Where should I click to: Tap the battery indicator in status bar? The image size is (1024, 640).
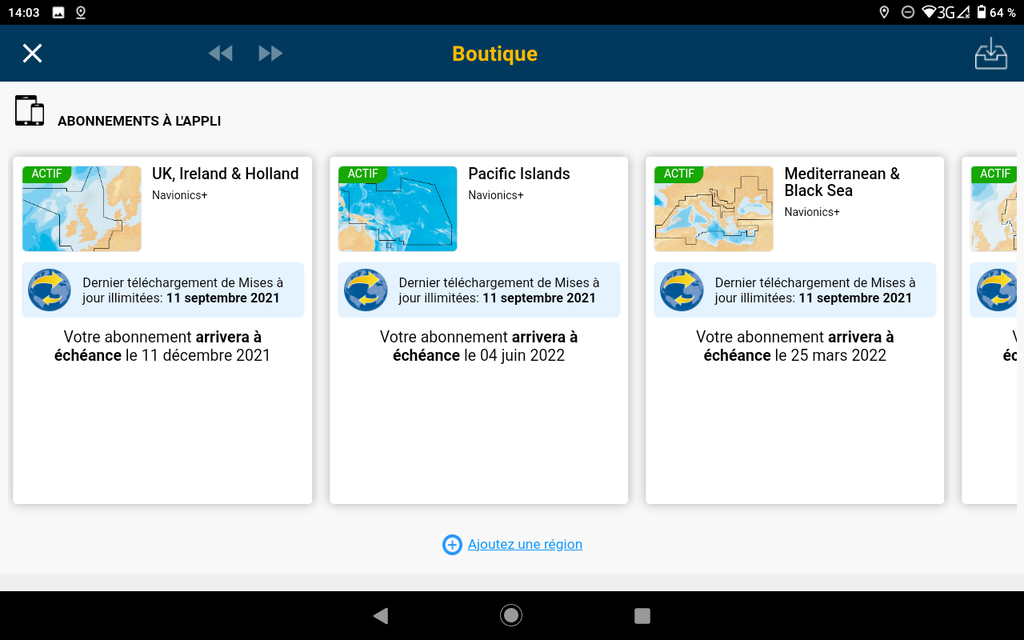click(x=982, y=12)
